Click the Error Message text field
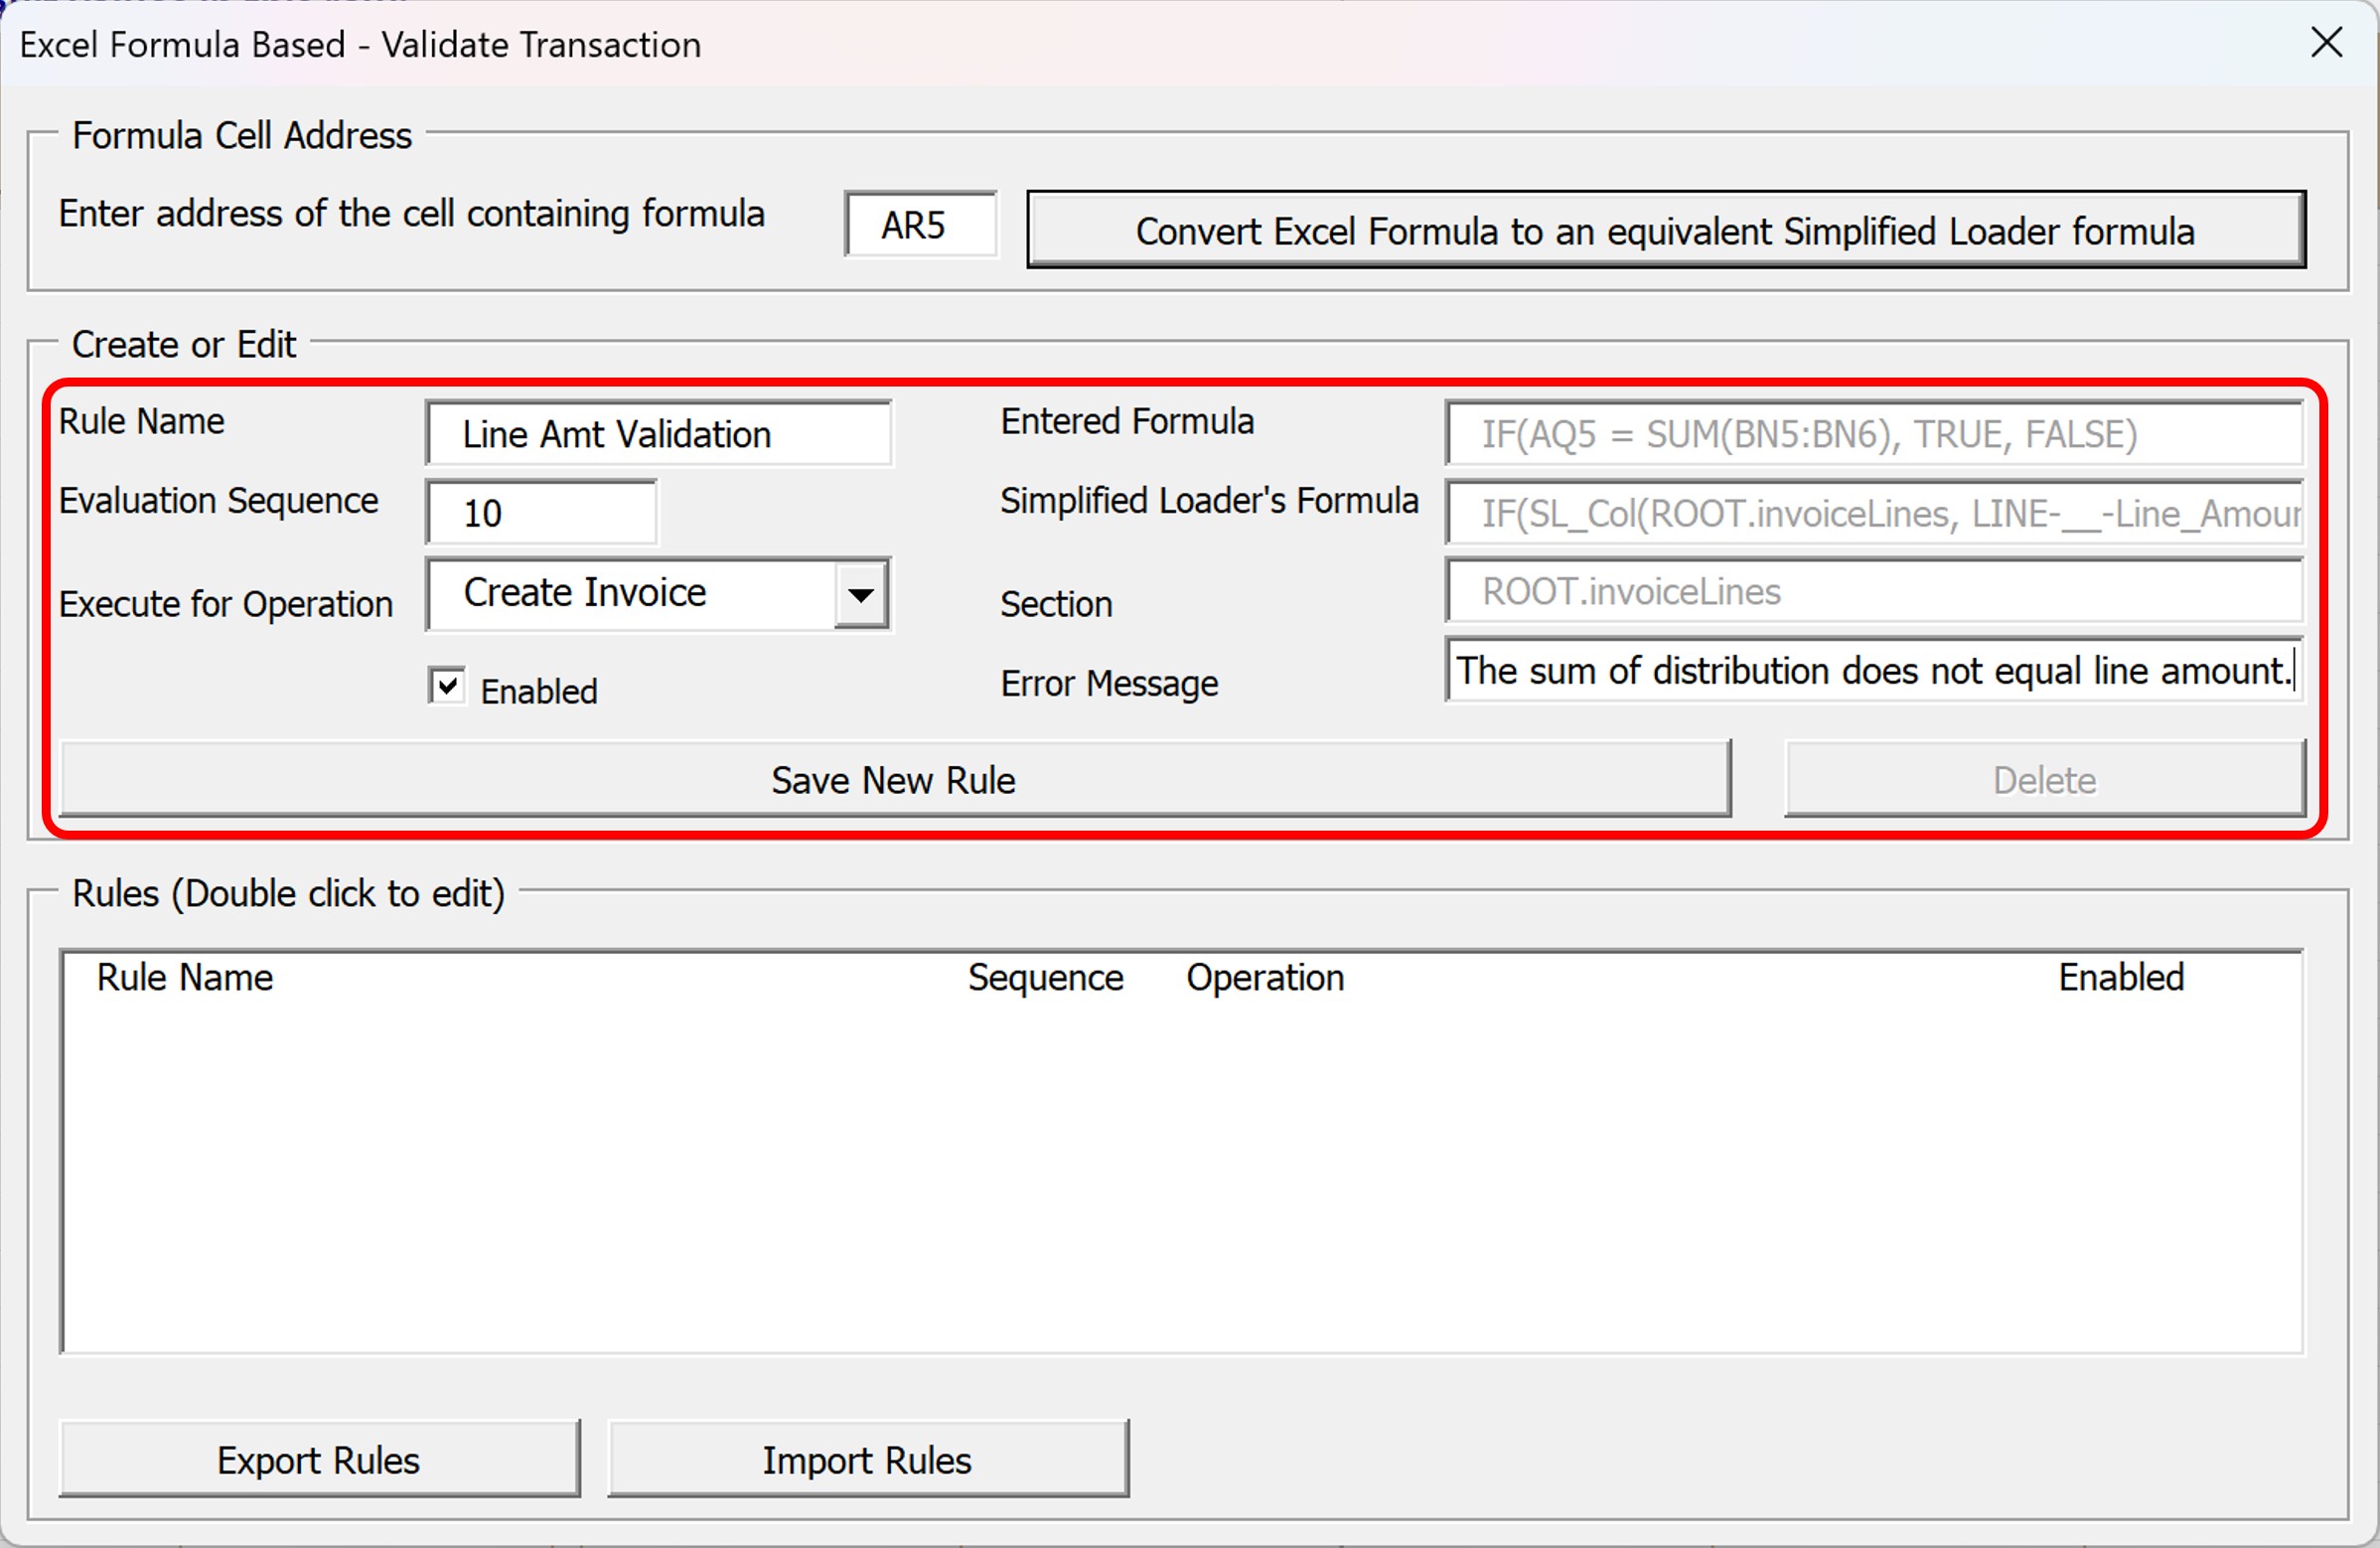The image size is (2380, 1548). [1874, 670]
